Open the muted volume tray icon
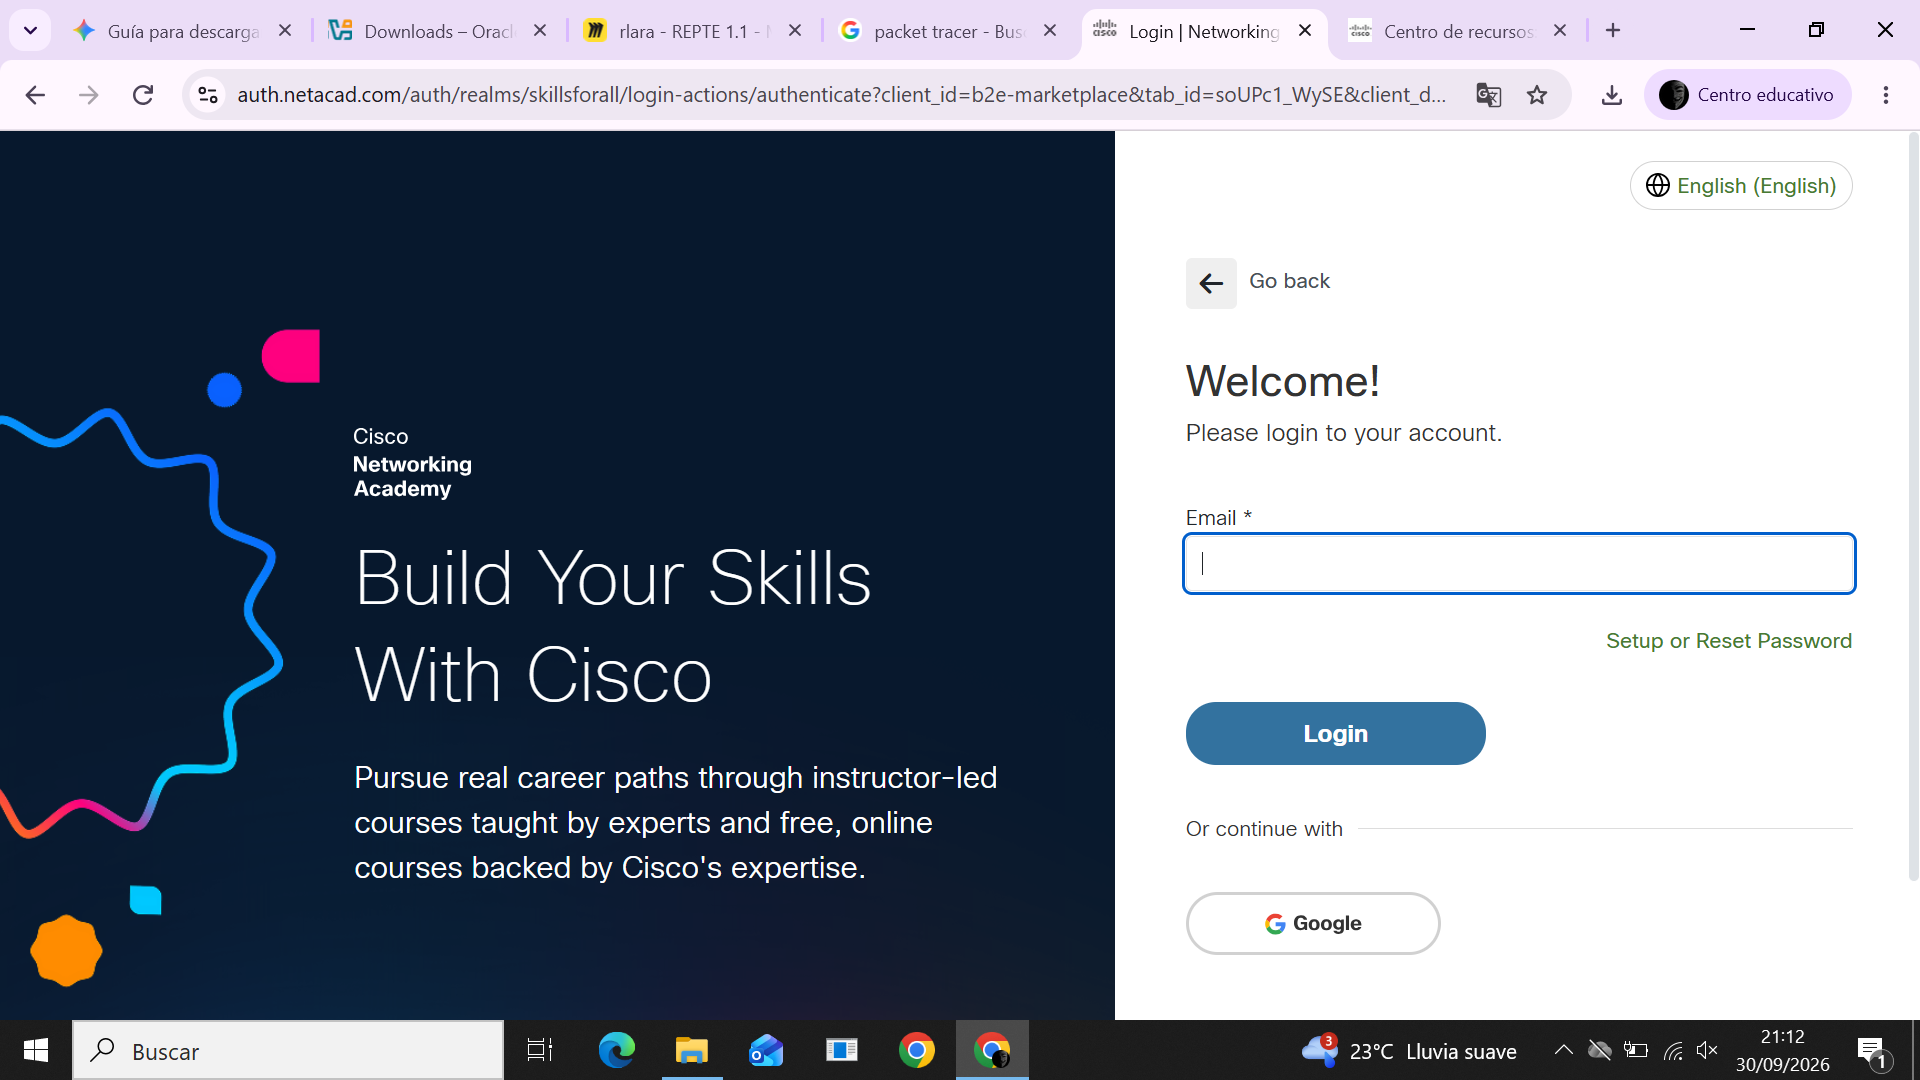This screenshot has width=1920, height=1080. click(x=1707, y=1050)
